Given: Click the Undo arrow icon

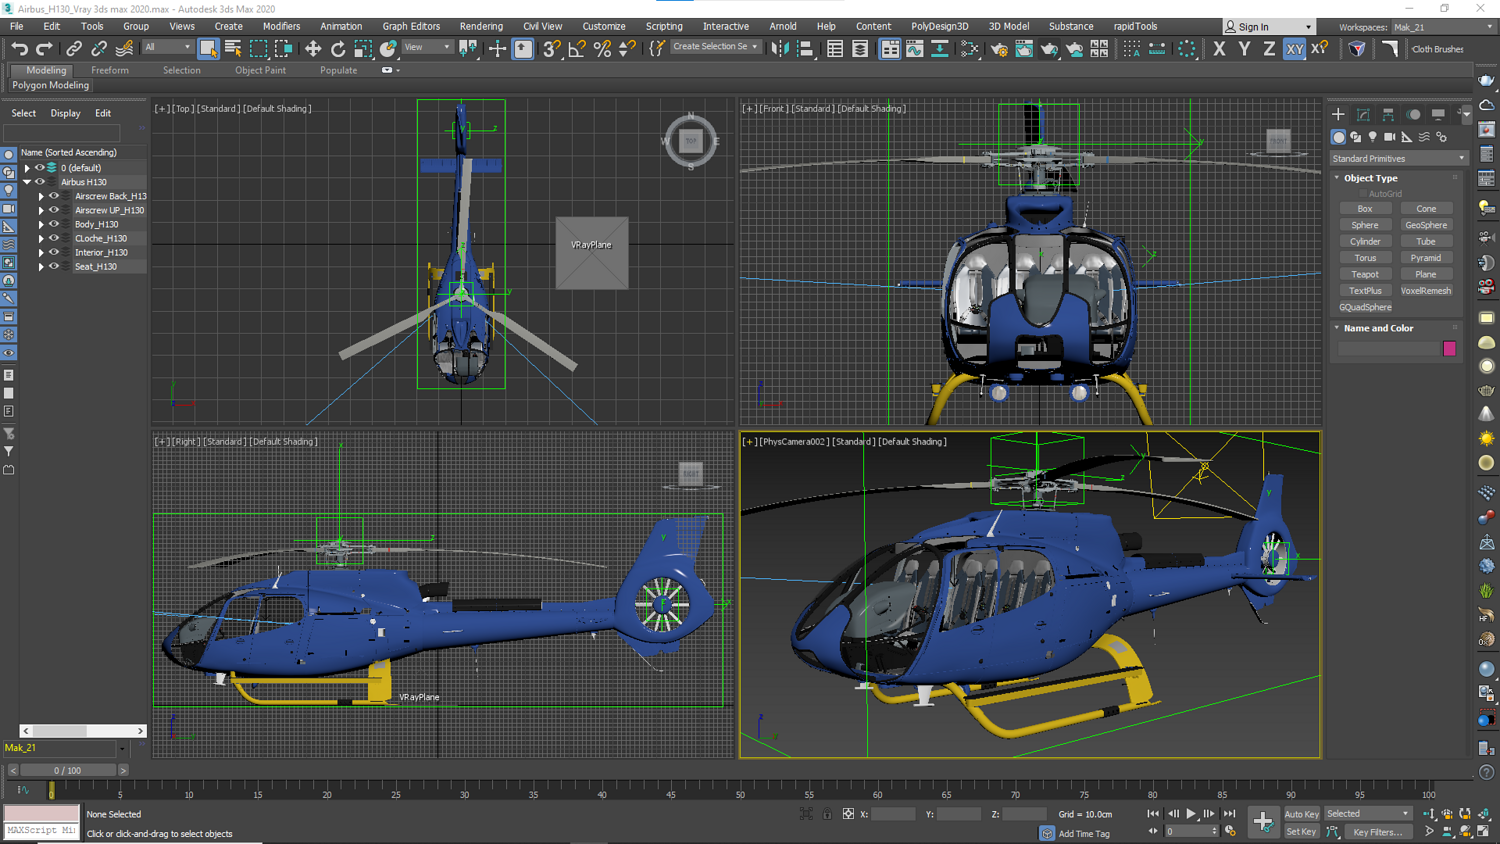Looking at the screenshot, I should (19, 49).
